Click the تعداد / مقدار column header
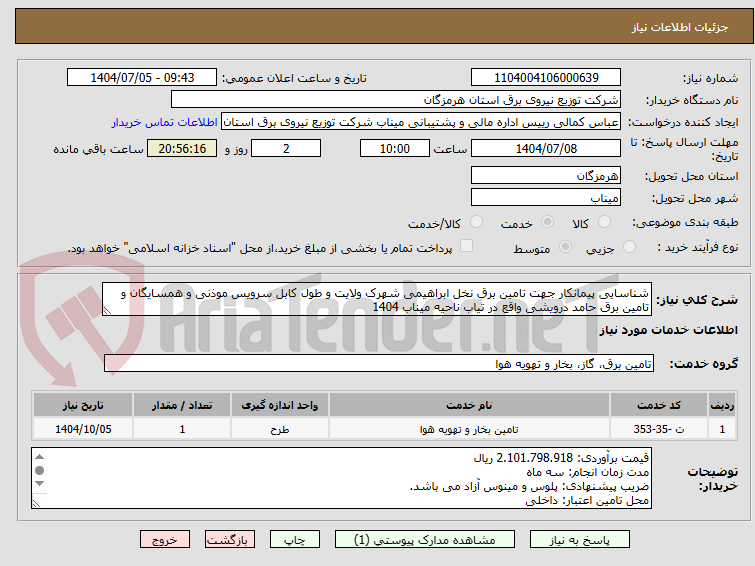The image size is (755, 566). (182, 405)
